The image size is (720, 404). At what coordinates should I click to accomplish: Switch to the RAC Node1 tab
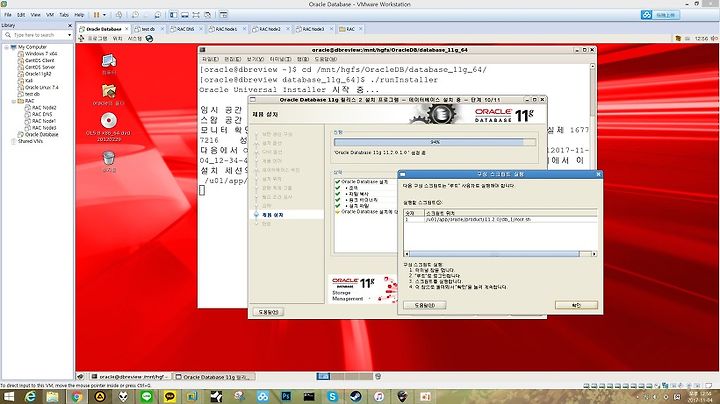tap(226, 29)
